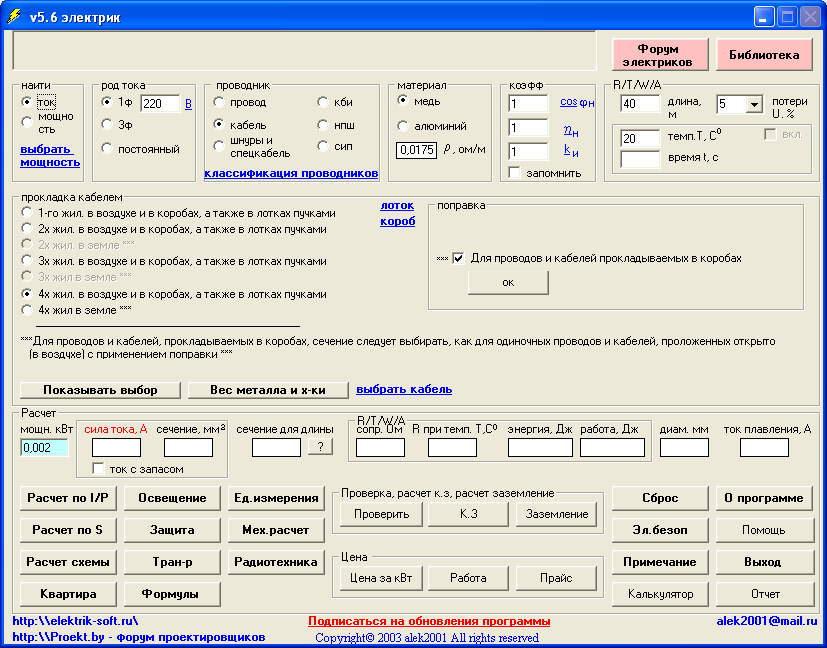827x648 pixels.
Task: Enable the 'запомнить' checkbox
Action: (515, 173)
